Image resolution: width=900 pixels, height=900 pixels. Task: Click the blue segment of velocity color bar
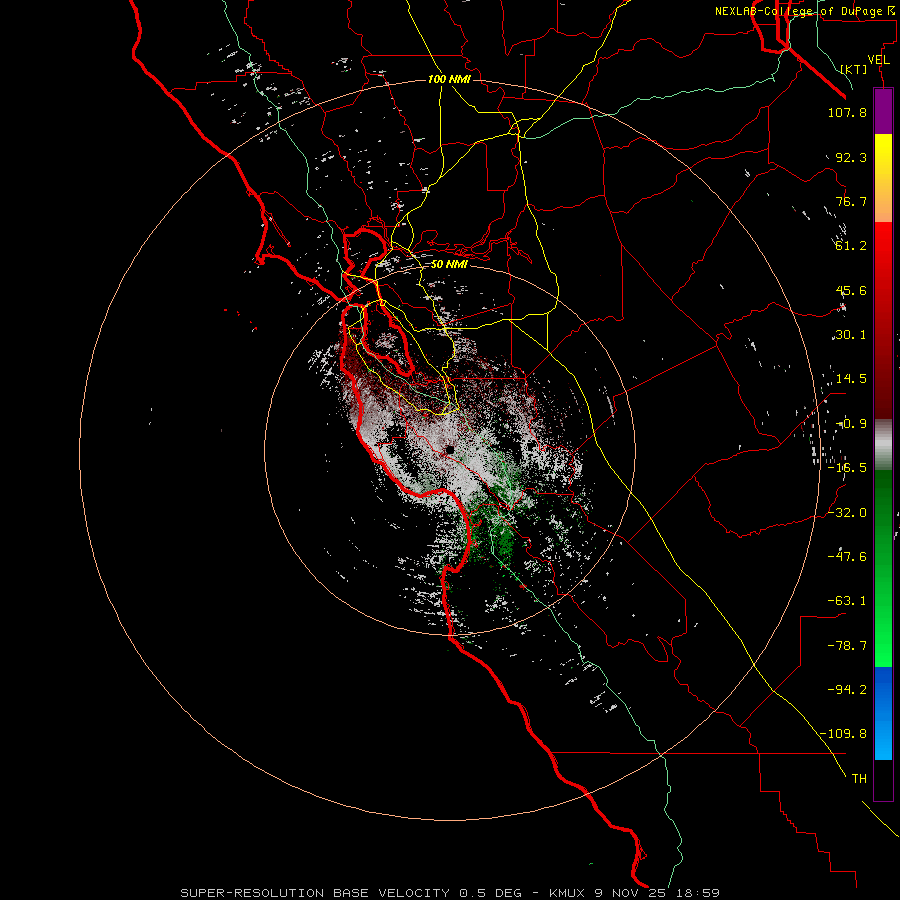[883, 713]
